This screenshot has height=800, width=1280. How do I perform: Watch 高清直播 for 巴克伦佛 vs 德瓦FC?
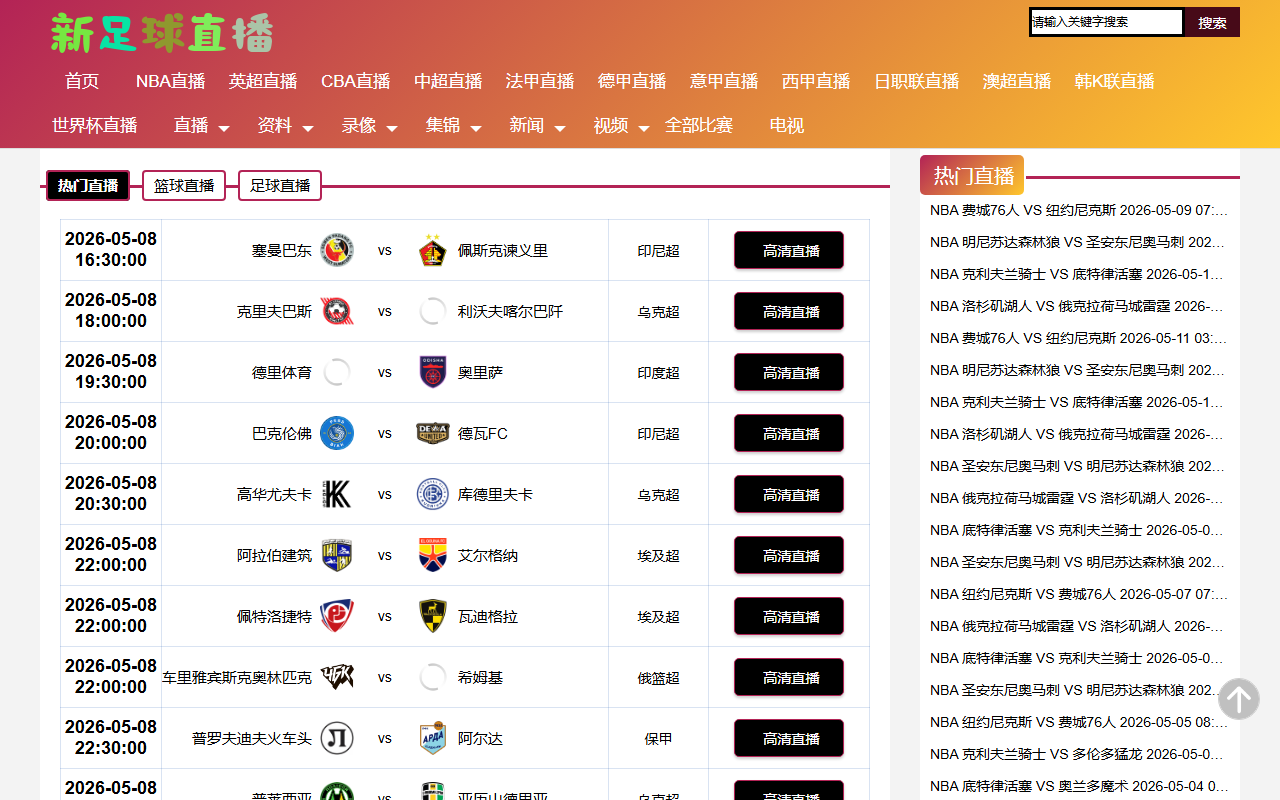coord(789,433)
